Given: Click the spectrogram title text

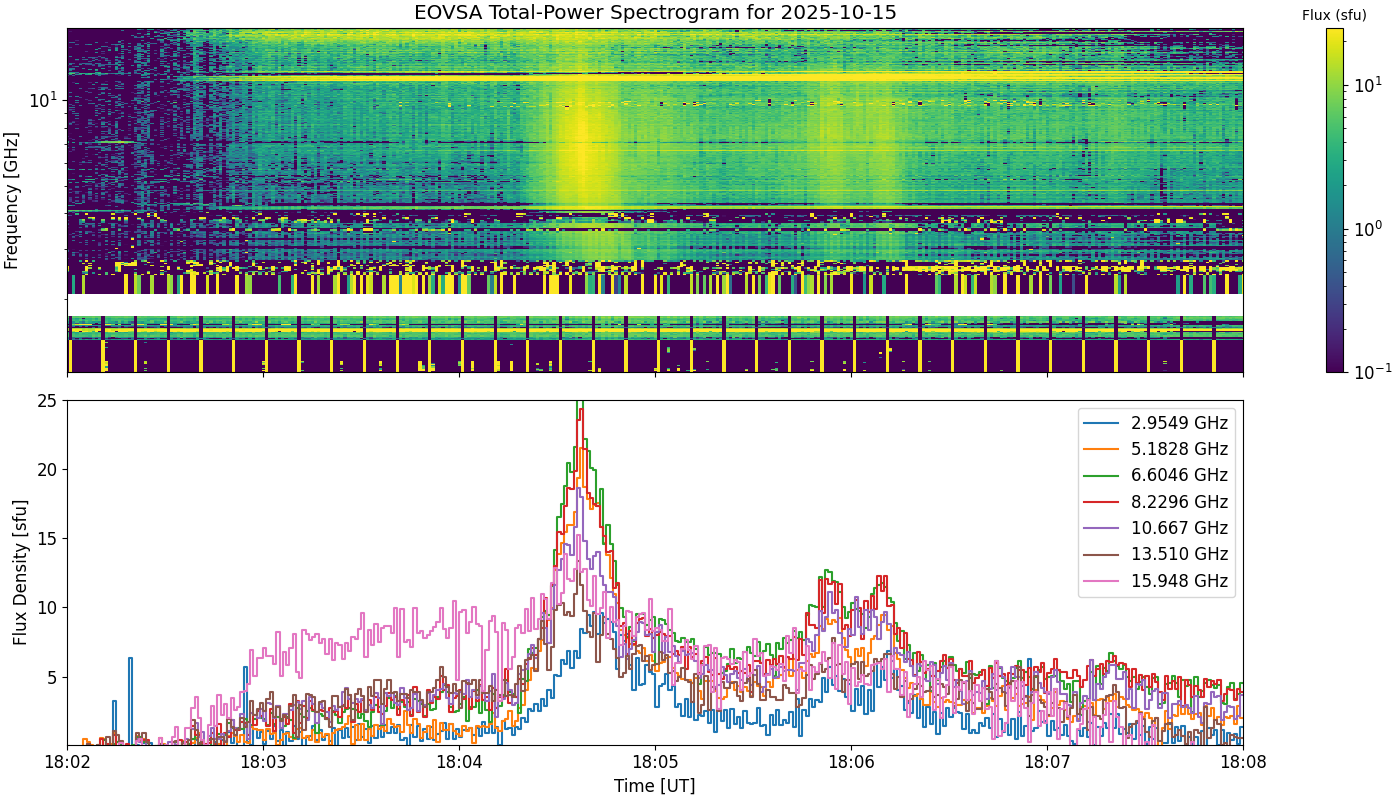Looking at the screenshot, I should tap(656, 13).
